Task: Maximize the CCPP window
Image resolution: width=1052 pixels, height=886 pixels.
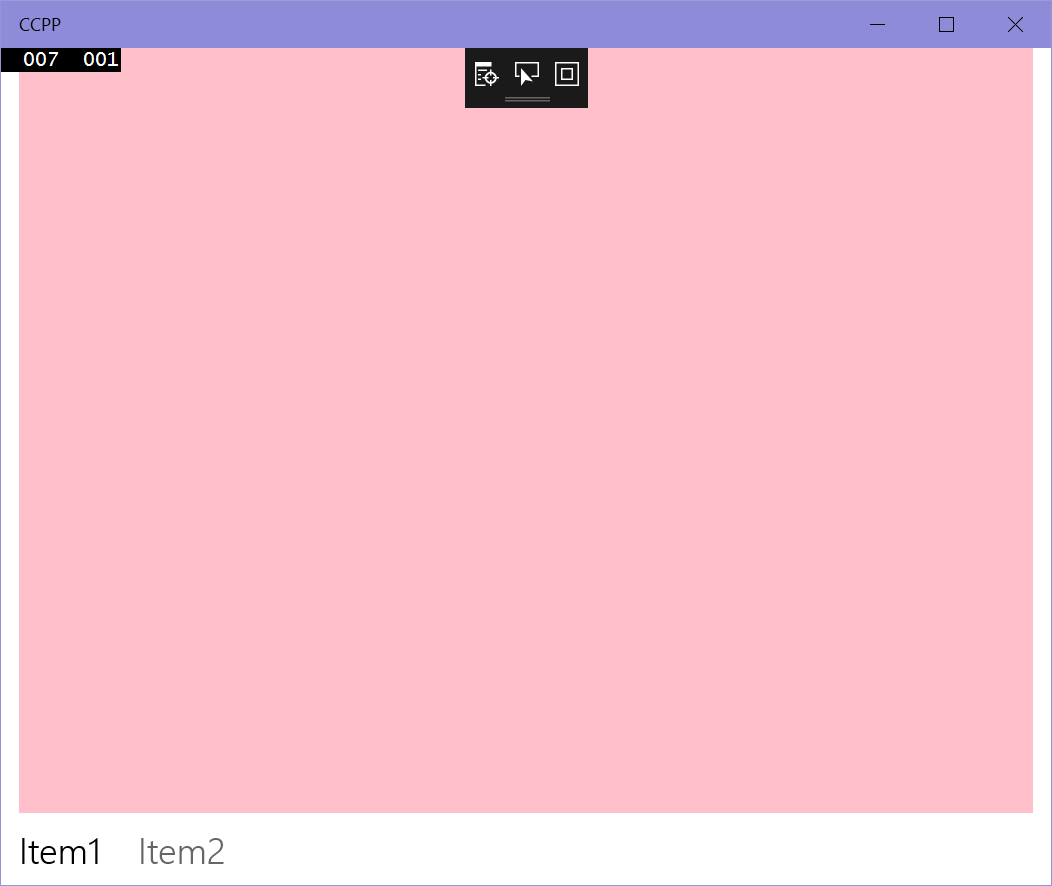Action: click(x=947, y=25)
